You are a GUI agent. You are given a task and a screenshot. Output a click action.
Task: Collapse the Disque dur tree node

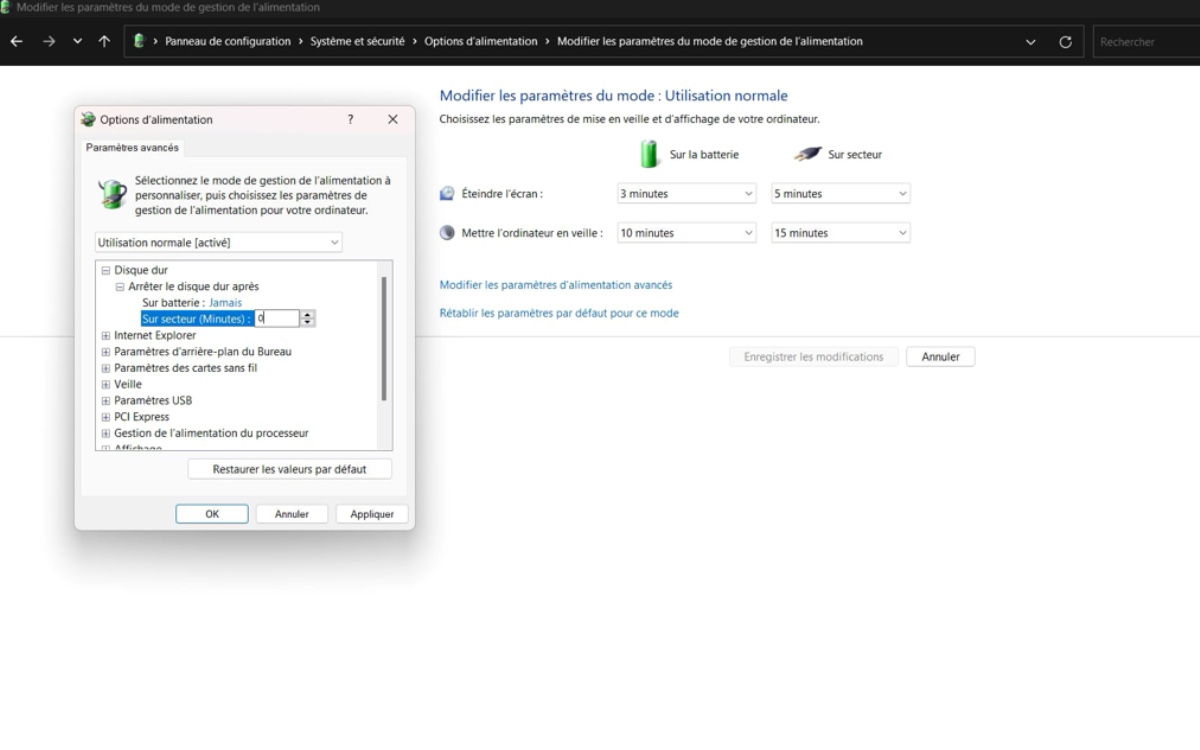(105, 270)
